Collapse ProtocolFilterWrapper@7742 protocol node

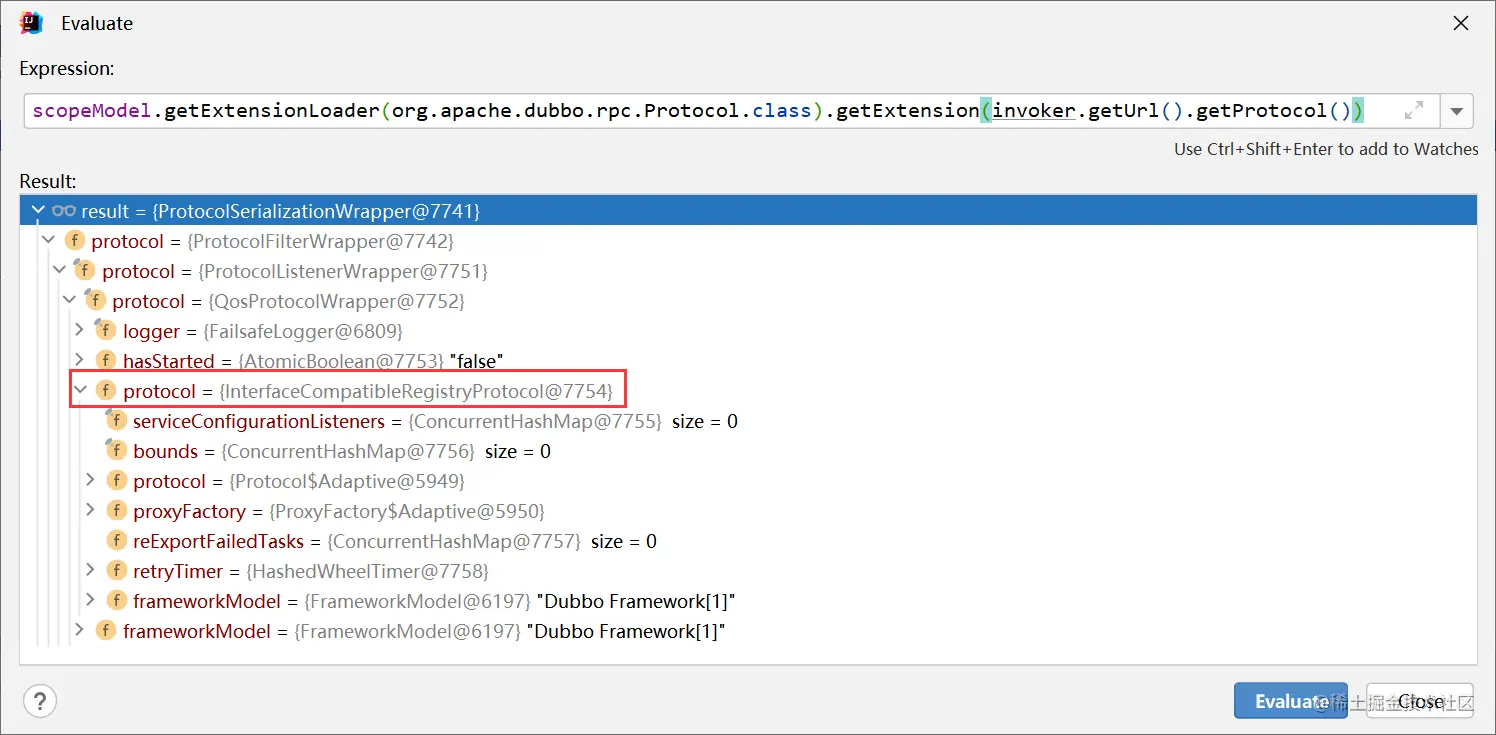(48, 241)
